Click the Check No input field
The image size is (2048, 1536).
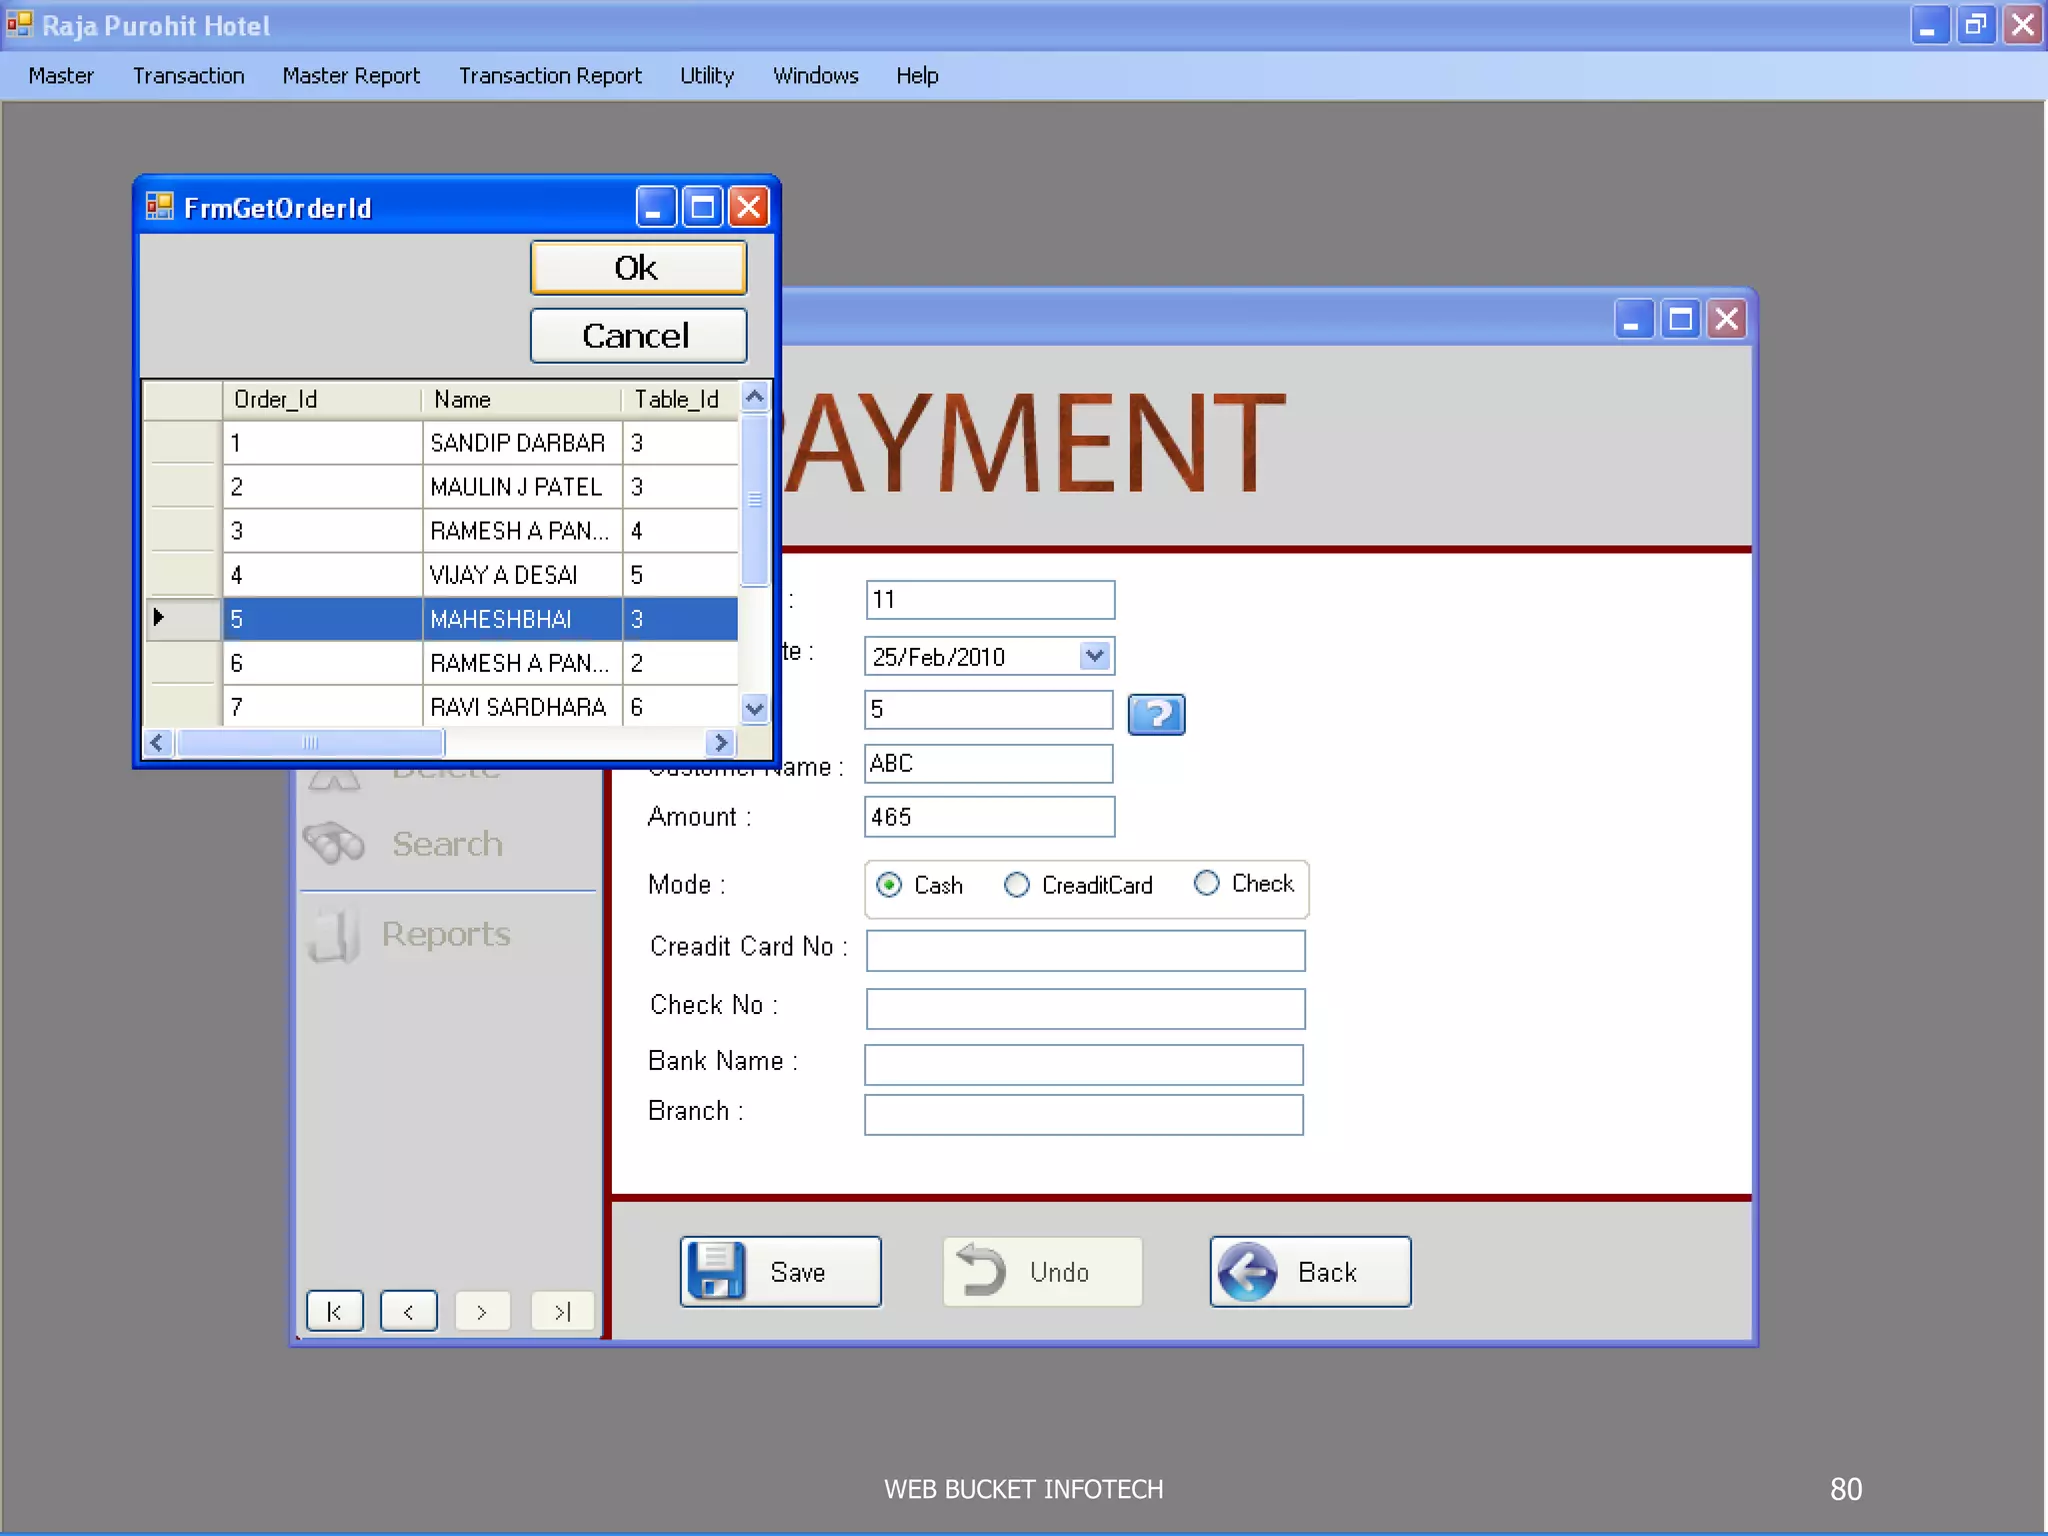[1085, 1008]
